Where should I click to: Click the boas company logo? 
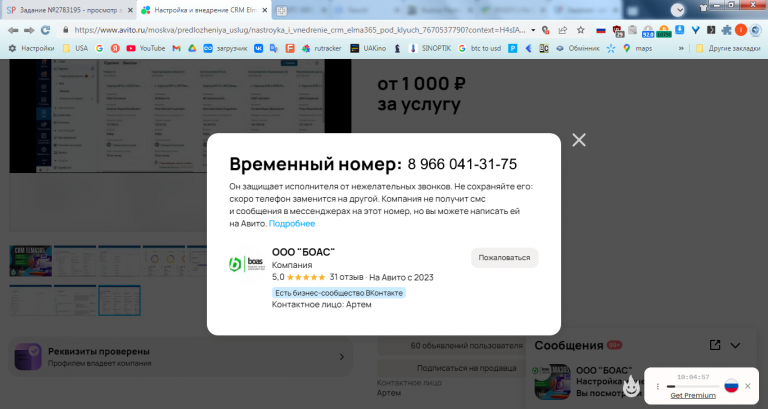246,264
